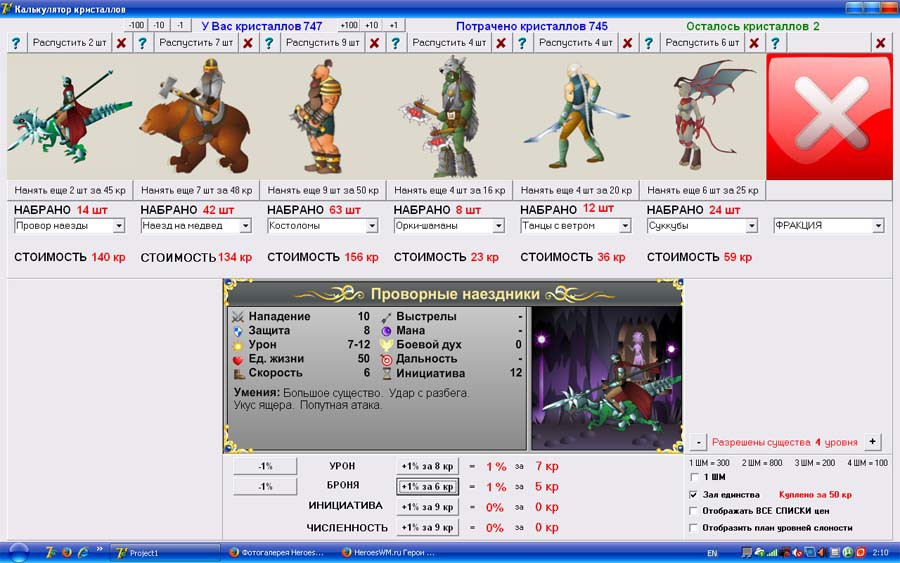Click "+1% за 6 кр" for БРОНЯ
900x563 pixels.
click(x=428, y=486)
